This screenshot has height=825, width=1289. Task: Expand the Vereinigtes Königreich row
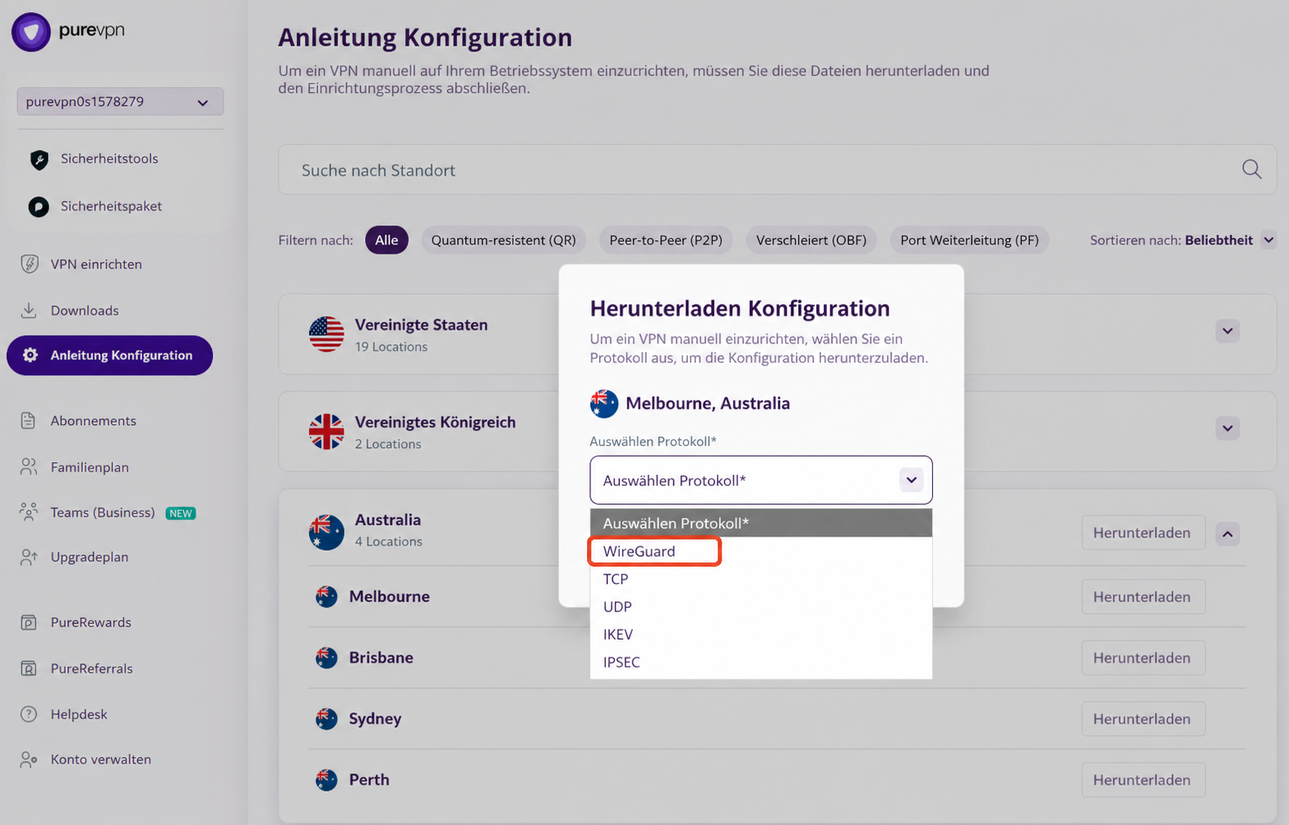click(1228, 428)
